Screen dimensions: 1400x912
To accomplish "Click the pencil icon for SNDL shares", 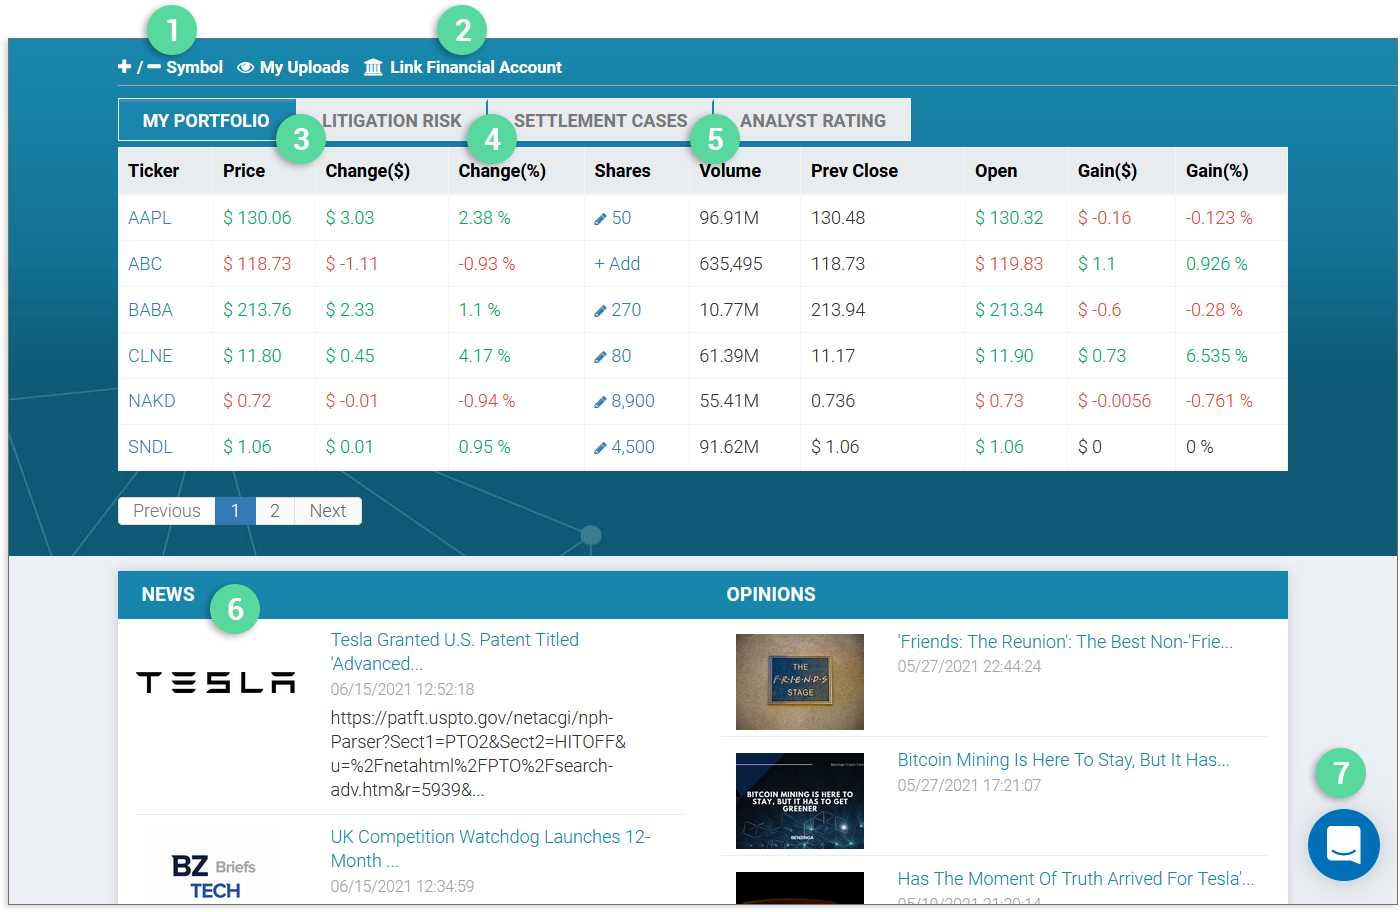I will pos(600,448).
